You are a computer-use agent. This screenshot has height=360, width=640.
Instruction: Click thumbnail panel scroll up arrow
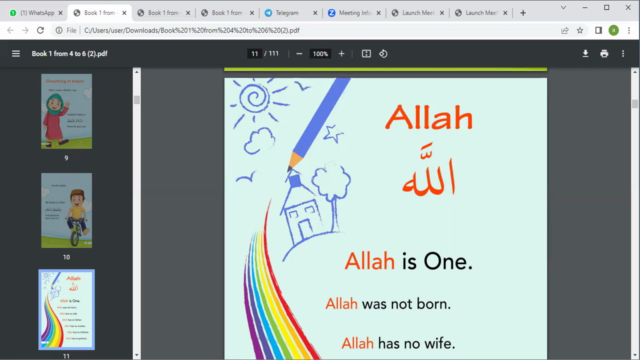tap(137, 72)
